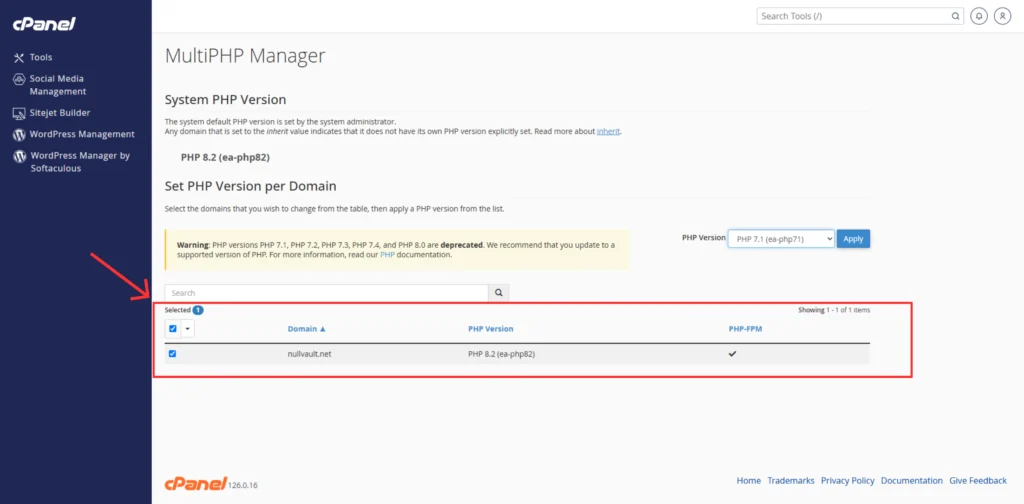
Task: Sort the table by Domain column
Action: point(306,329)
